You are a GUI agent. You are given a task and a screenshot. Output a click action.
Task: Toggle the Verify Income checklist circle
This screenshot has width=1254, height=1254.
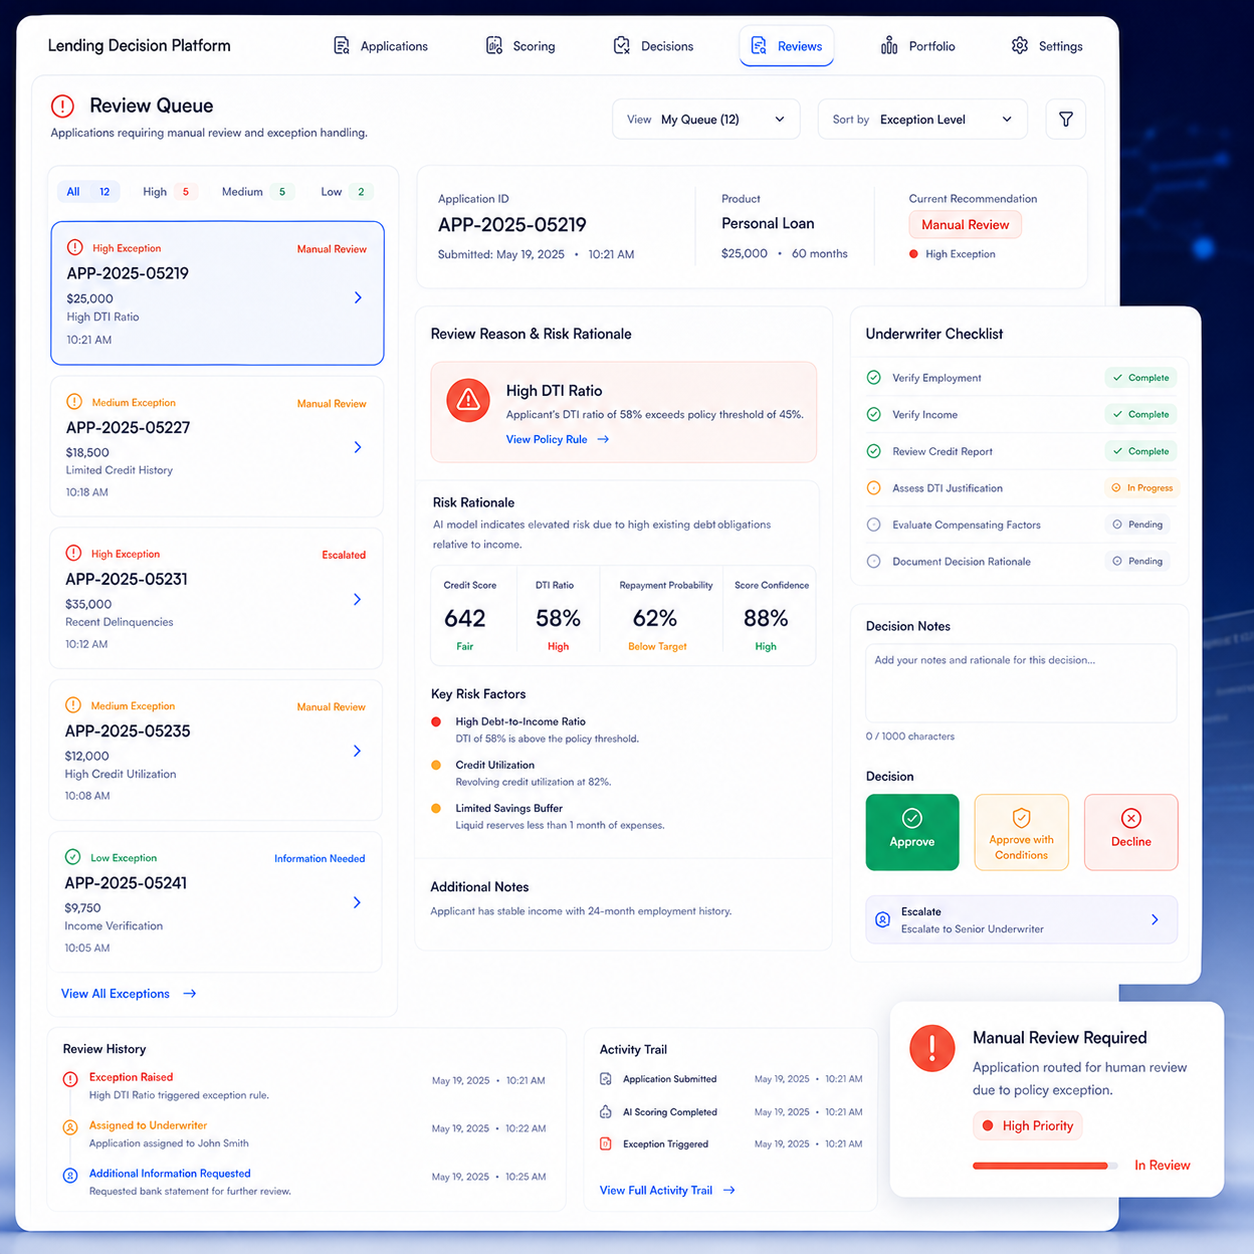[874, 414]
